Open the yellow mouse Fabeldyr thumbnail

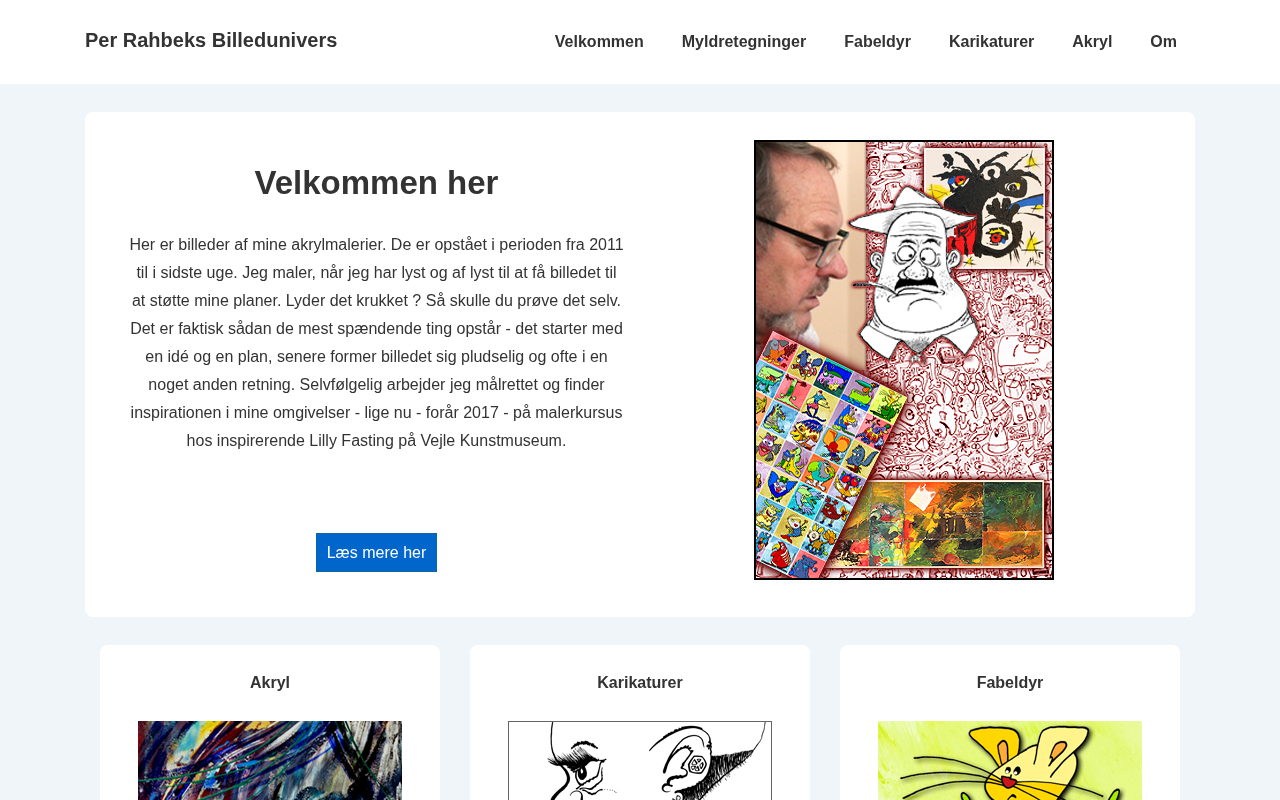click(x=1010, y=760)
